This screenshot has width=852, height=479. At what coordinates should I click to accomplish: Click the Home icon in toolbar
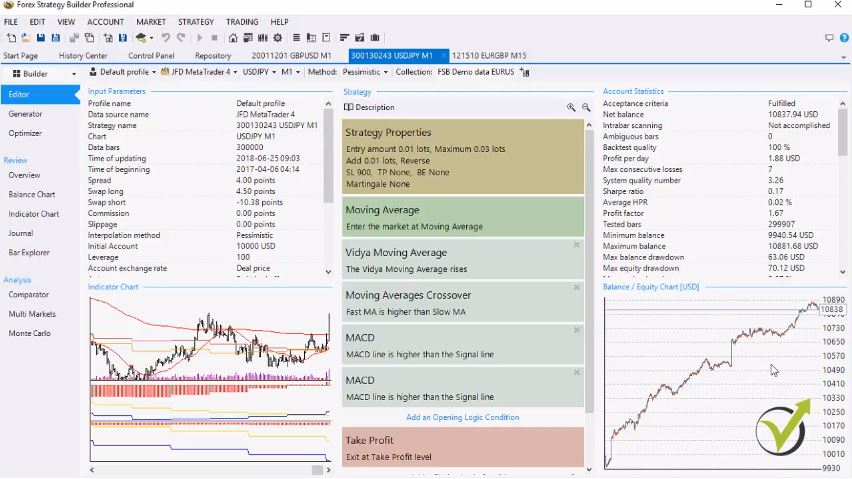(233, 38)
